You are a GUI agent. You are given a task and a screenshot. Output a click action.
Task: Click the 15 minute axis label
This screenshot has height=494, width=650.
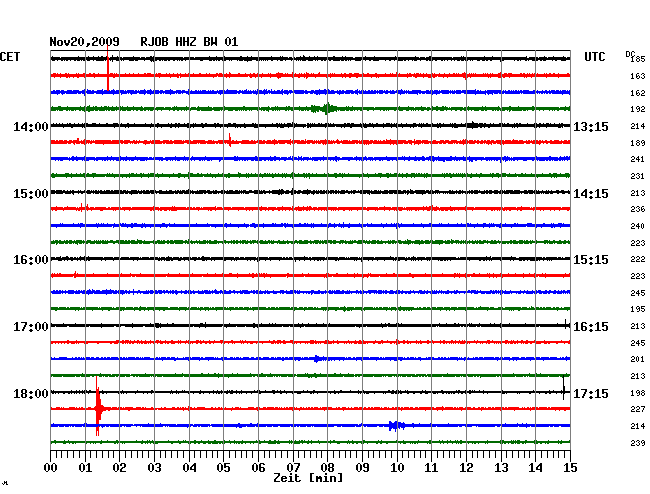point(570,467)
